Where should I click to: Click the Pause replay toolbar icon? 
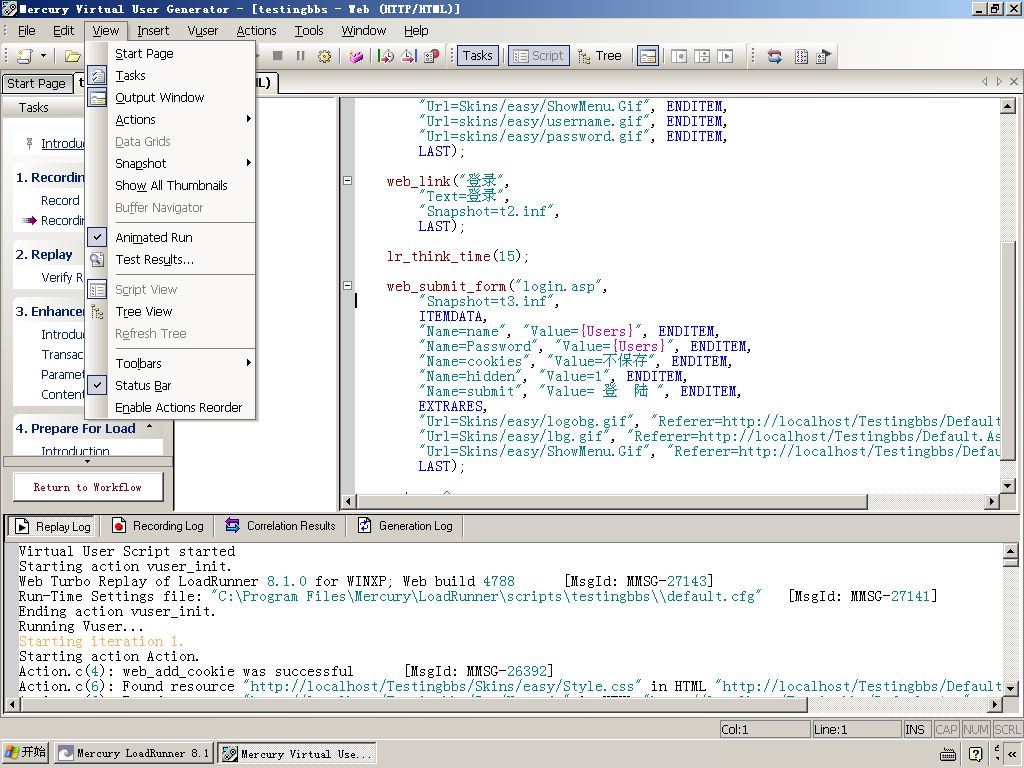pyautogui.click(x=300, y=56)
